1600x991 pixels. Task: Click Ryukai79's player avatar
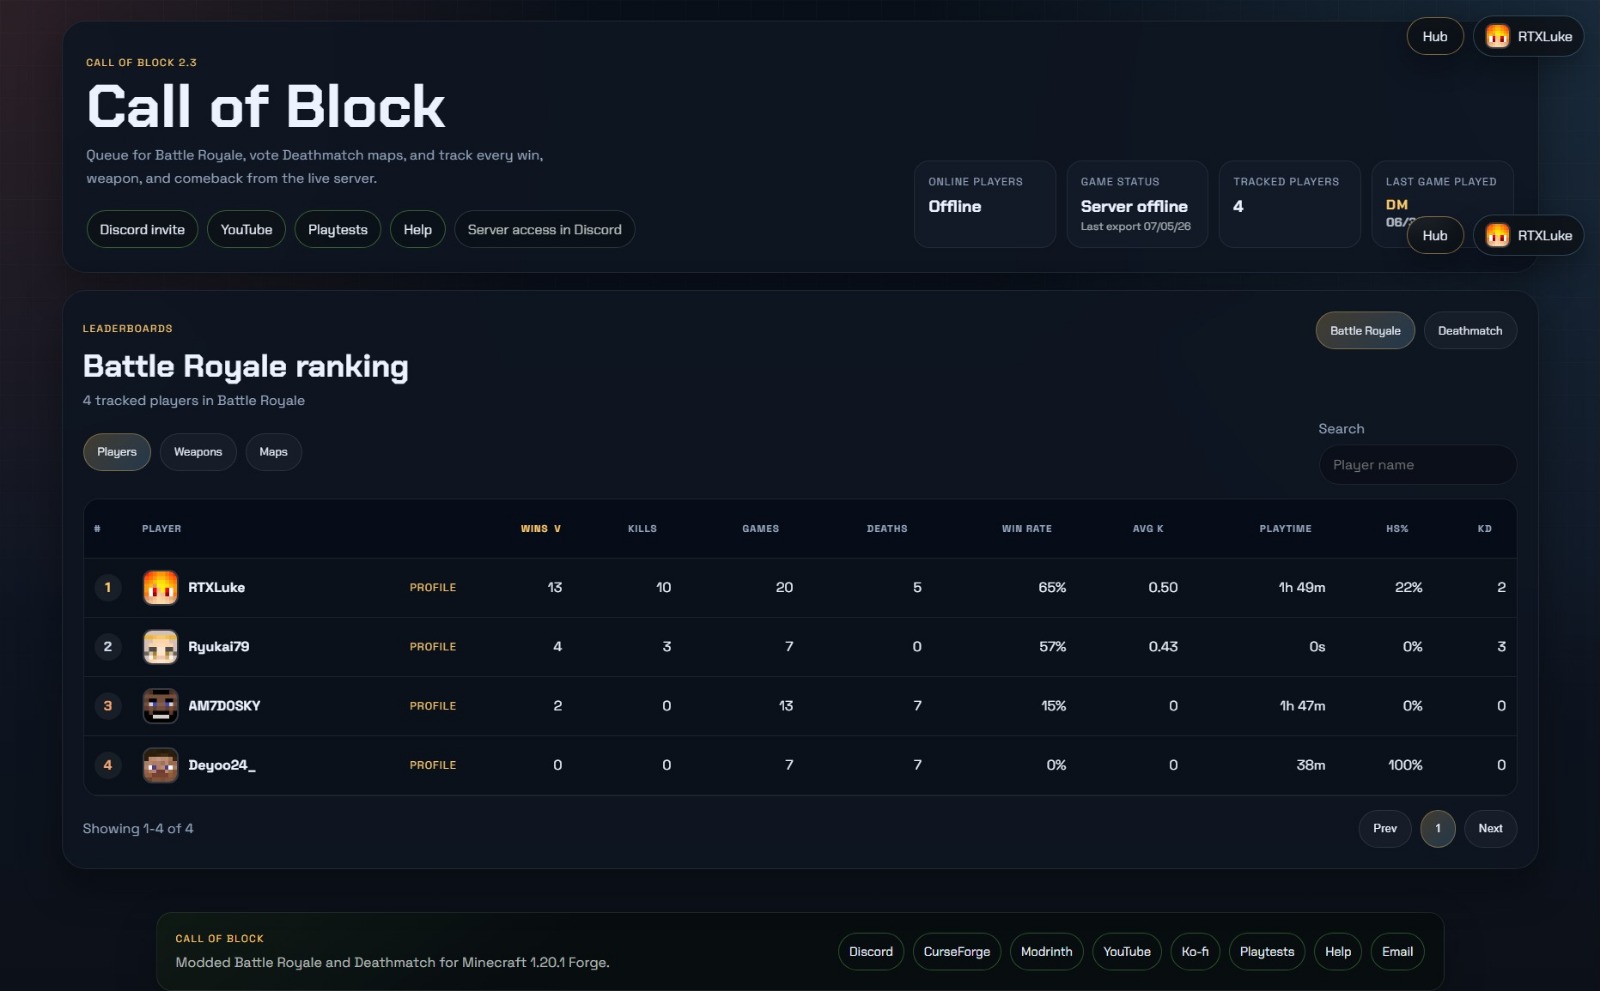(160, 647)
